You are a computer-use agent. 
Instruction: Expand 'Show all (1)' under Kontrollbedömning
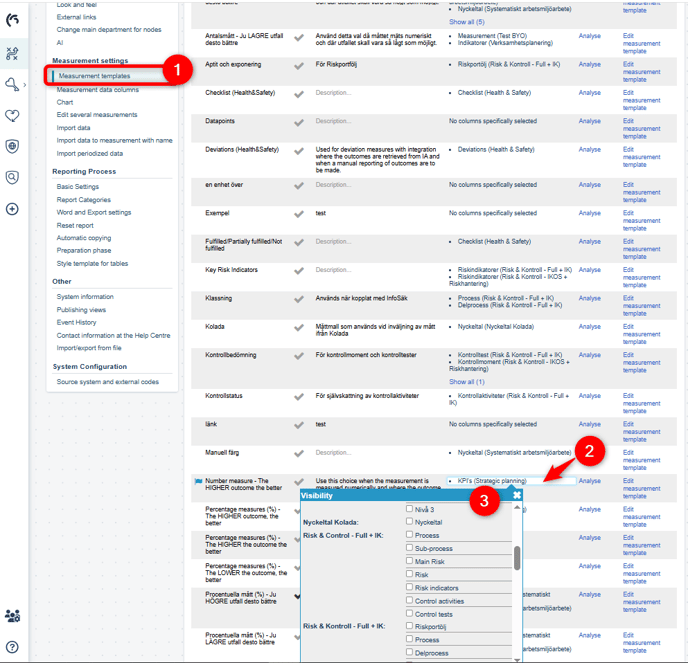(466, 381)
